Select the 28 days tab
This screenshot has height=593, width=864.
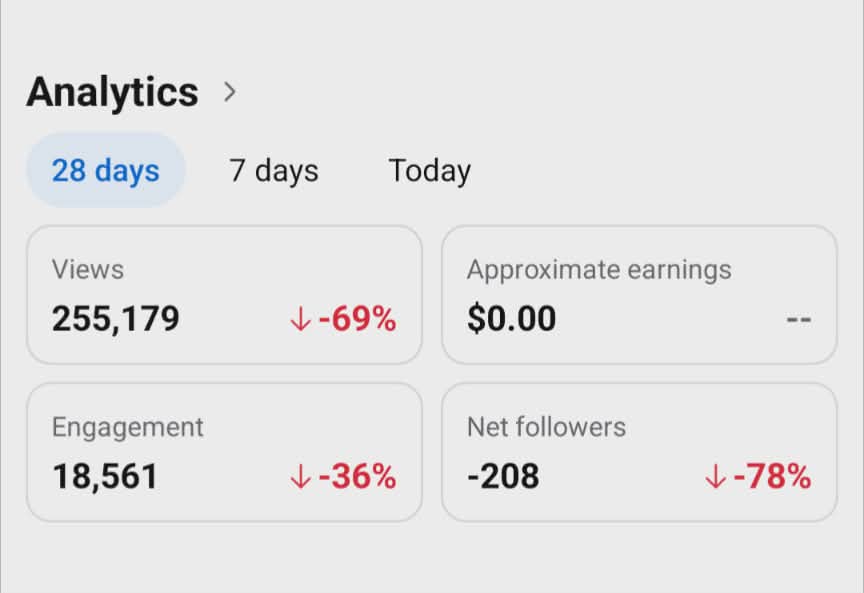106,170
